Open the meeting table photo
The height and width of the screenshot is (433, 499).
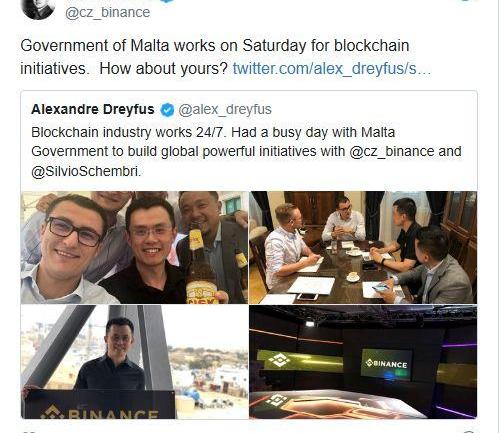(363, 247)
